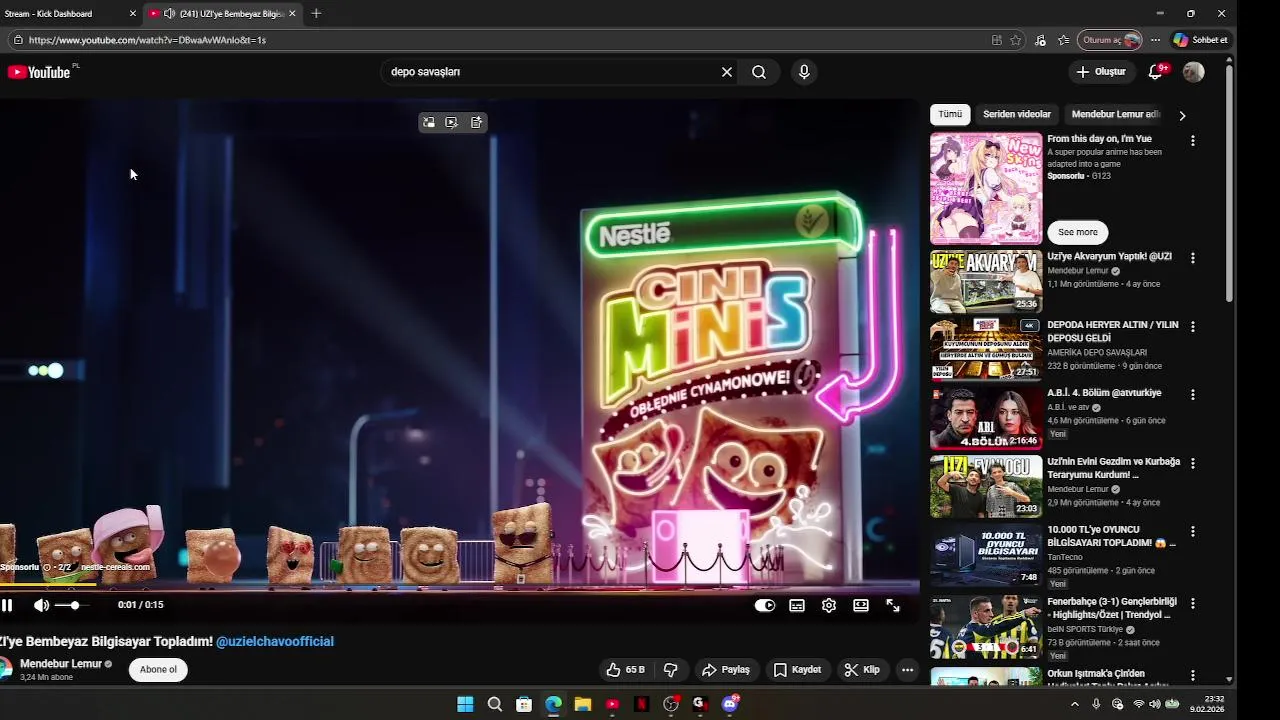This screenshot has width=1280, height=720.
Task: Open Windows taskbar search
Action: [x=494, y=704]
